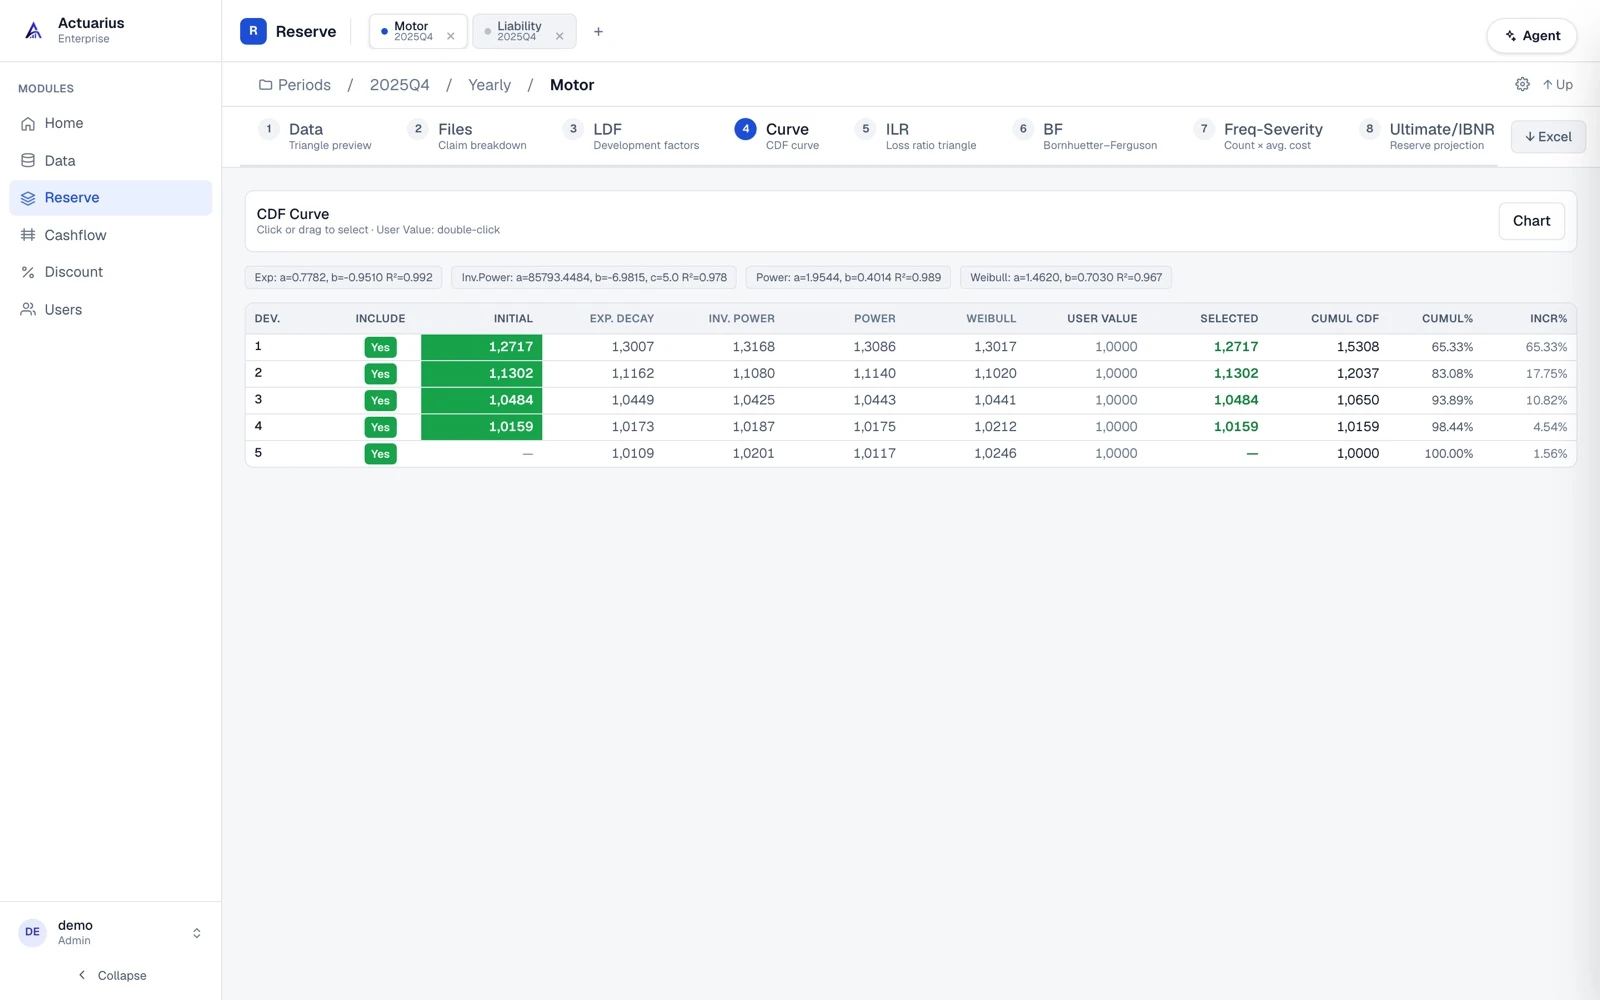This screenshot has height=1000, width=1600.
Task: Toggle Include Yes for development 2
Action: click(x=380, y=374)
